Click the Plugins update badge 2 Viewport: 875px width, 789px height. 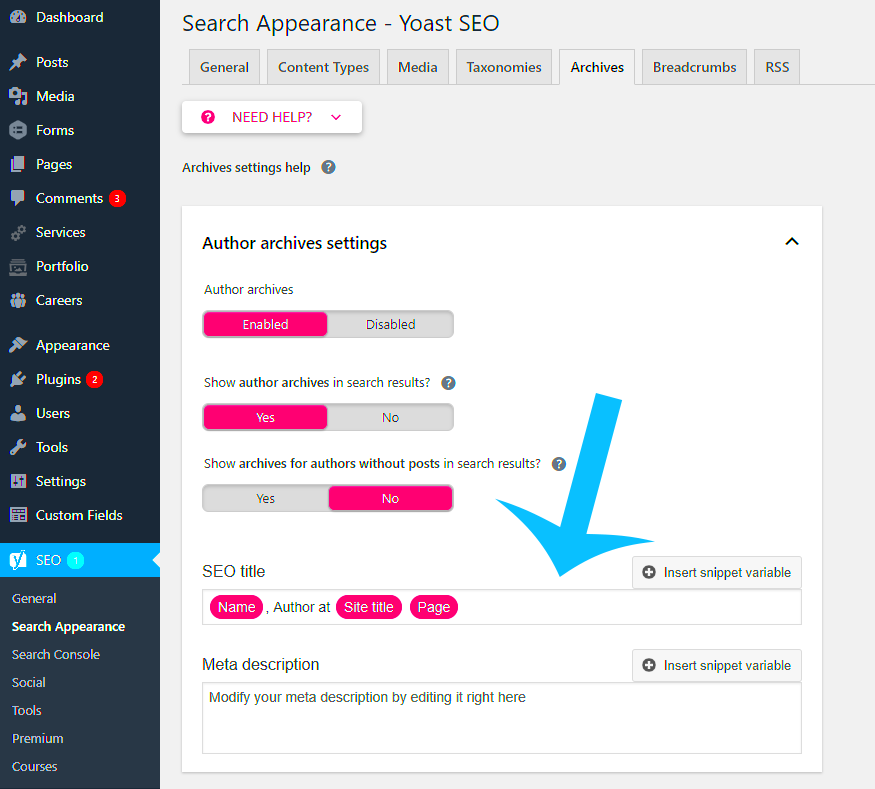pos(95,379)
